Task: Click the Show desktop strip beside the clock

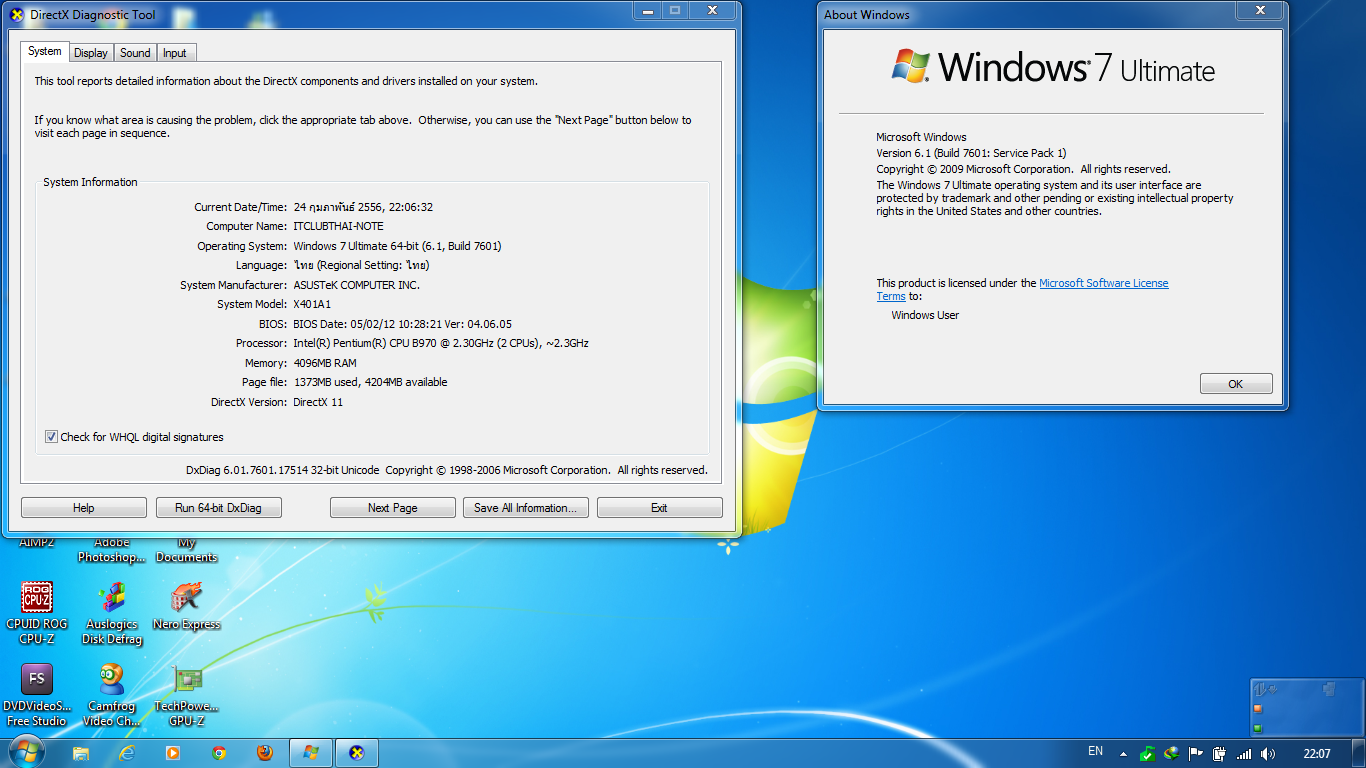Action: [x=1359, y=753]
